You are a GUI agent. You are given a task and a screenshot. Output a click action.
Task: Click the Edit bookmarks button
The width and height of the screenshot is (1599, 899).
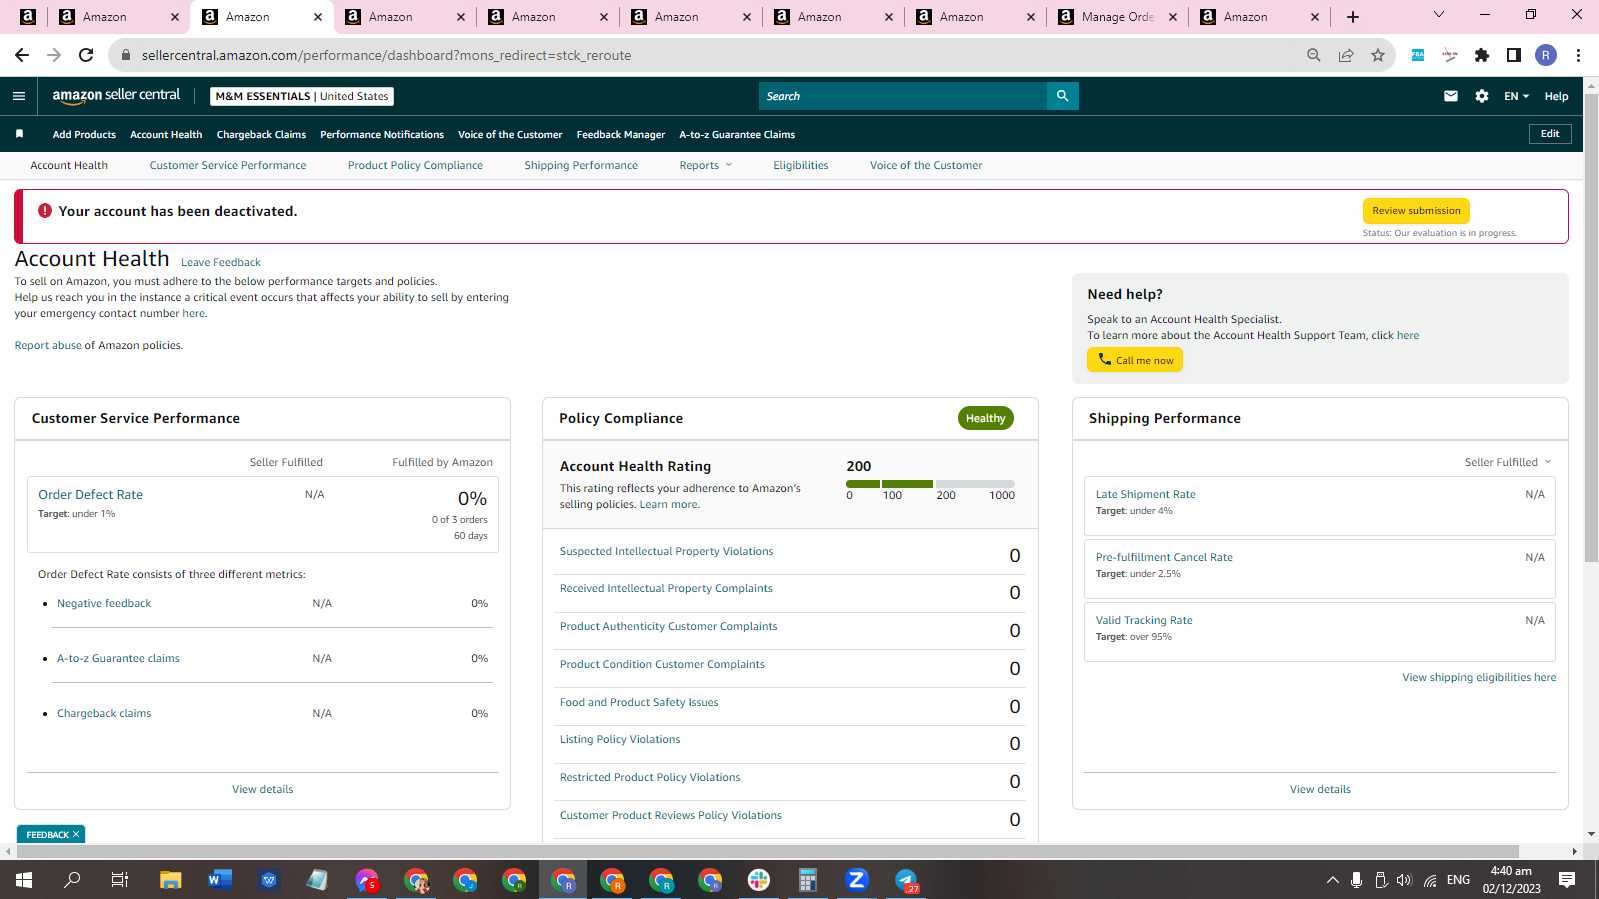[x=1550, y=134]
